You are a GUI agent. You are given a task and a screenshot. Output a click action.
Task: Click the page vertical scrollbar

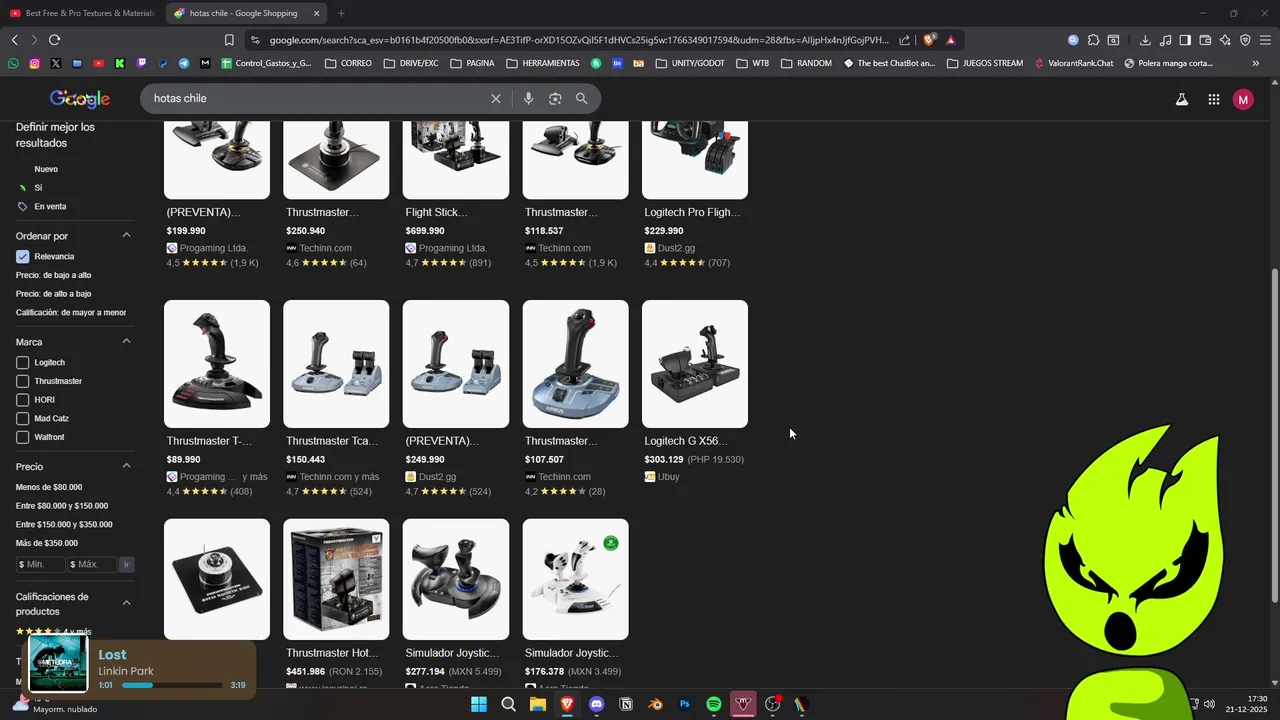[1274, 434]
